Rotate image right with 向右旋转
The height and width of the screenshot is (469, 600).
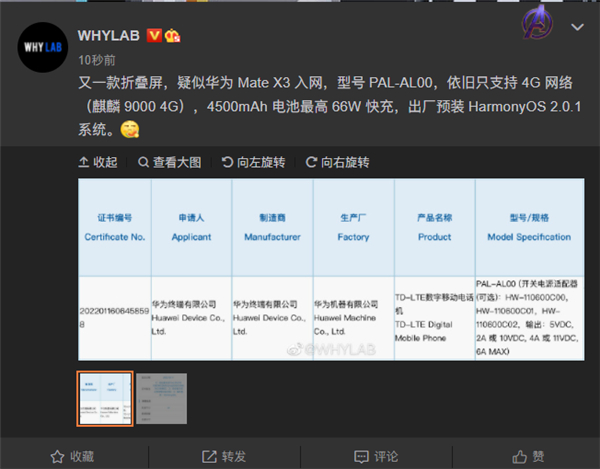click(x=338, y=162)
